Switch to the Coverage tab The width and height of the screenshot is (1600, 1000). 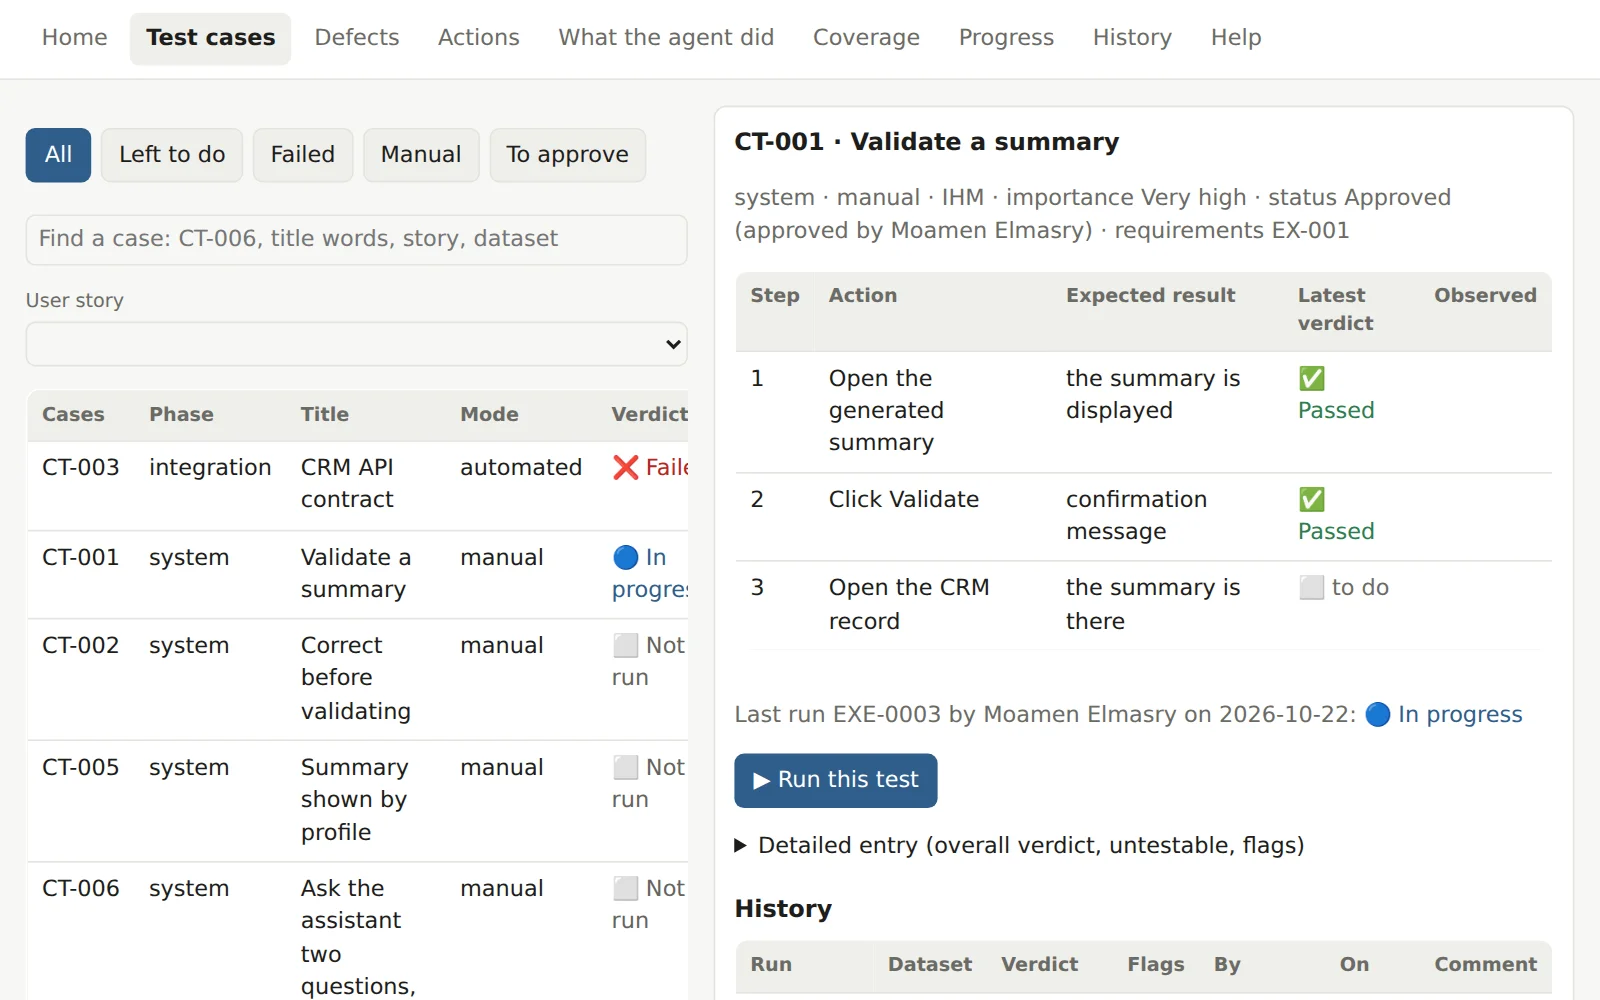pyautogui.click(x=866, y=38)
